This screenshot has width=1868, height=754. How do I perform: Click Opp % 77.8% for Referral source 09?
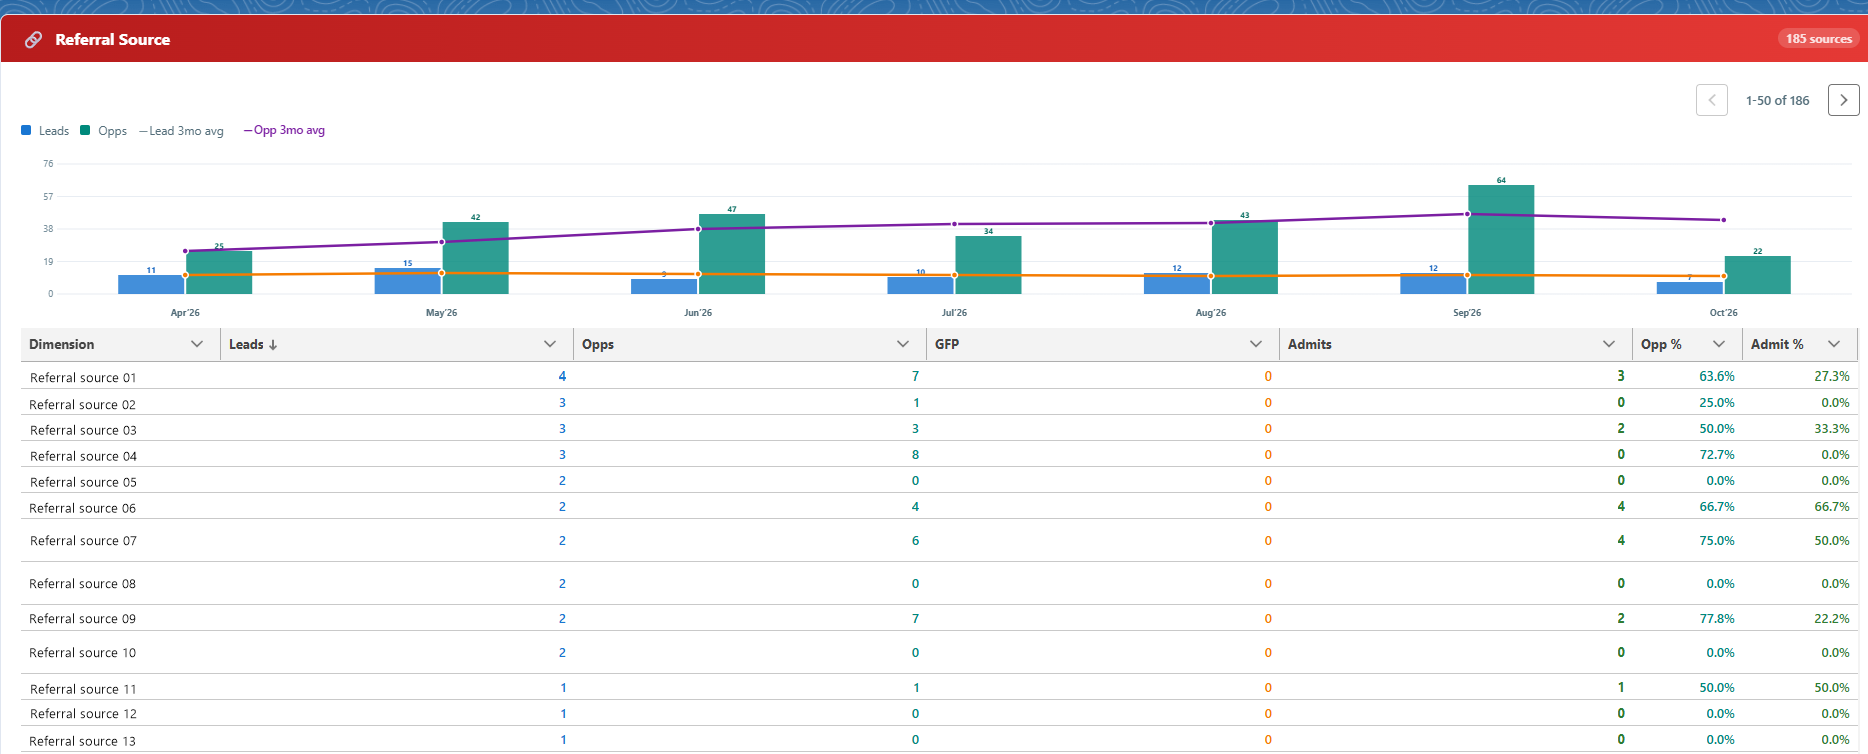point(1717,618)
